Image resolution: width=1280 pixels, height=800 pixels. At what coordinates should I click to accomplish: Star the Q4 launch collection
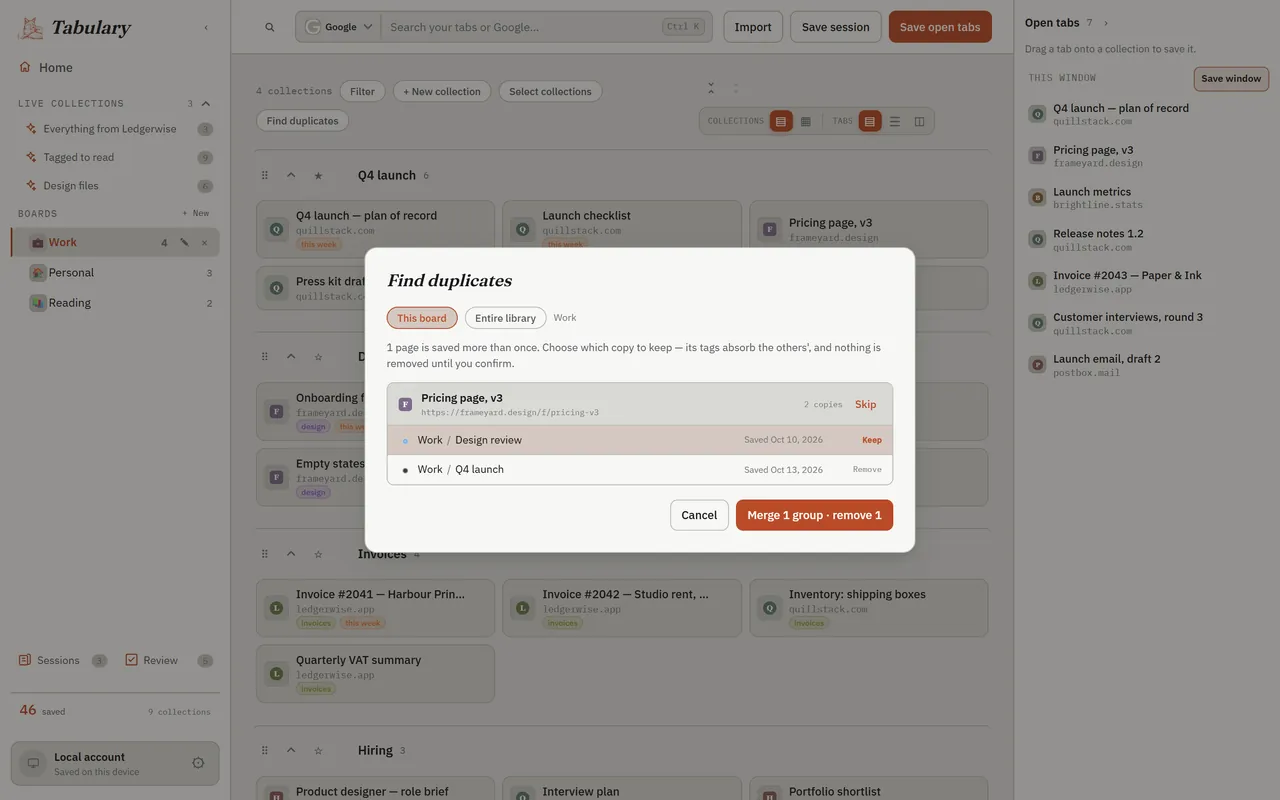click(x=318, y=175)
